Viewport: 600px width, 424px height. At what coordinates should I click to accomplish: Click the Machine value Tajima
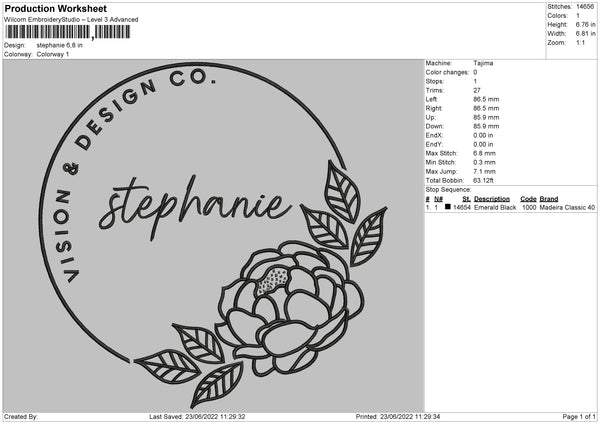tap(483, 63)
